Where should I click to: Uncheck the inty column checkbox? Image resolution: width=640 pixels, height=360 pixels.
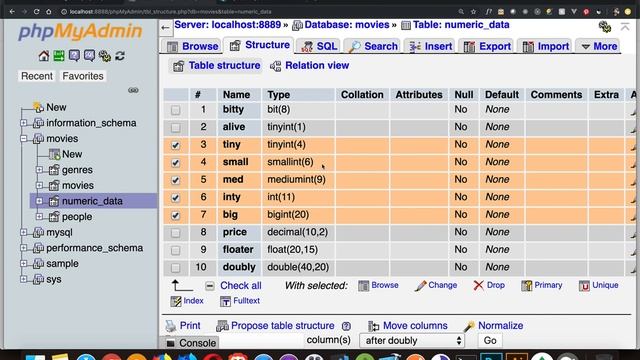pos(176,198)
